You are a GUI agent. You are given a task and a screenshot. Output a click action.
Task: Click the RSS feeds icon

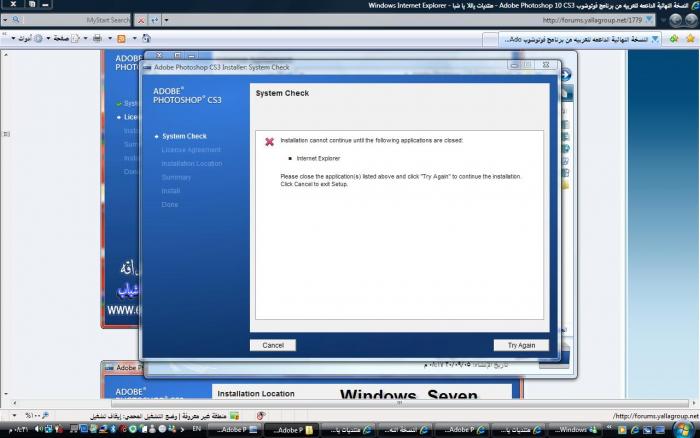[x=121, y=39]
